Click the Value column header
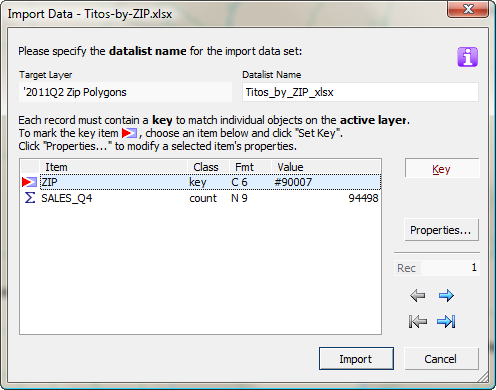This screenshot has height=390, width=496. coord(326,167)
